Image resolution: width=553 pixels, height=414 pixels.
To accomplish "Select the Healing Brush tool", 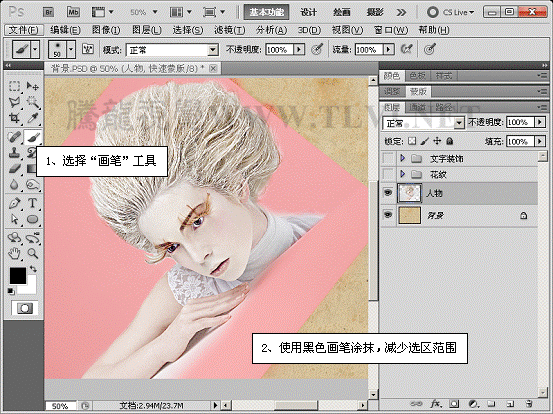I will pos(14,137).
